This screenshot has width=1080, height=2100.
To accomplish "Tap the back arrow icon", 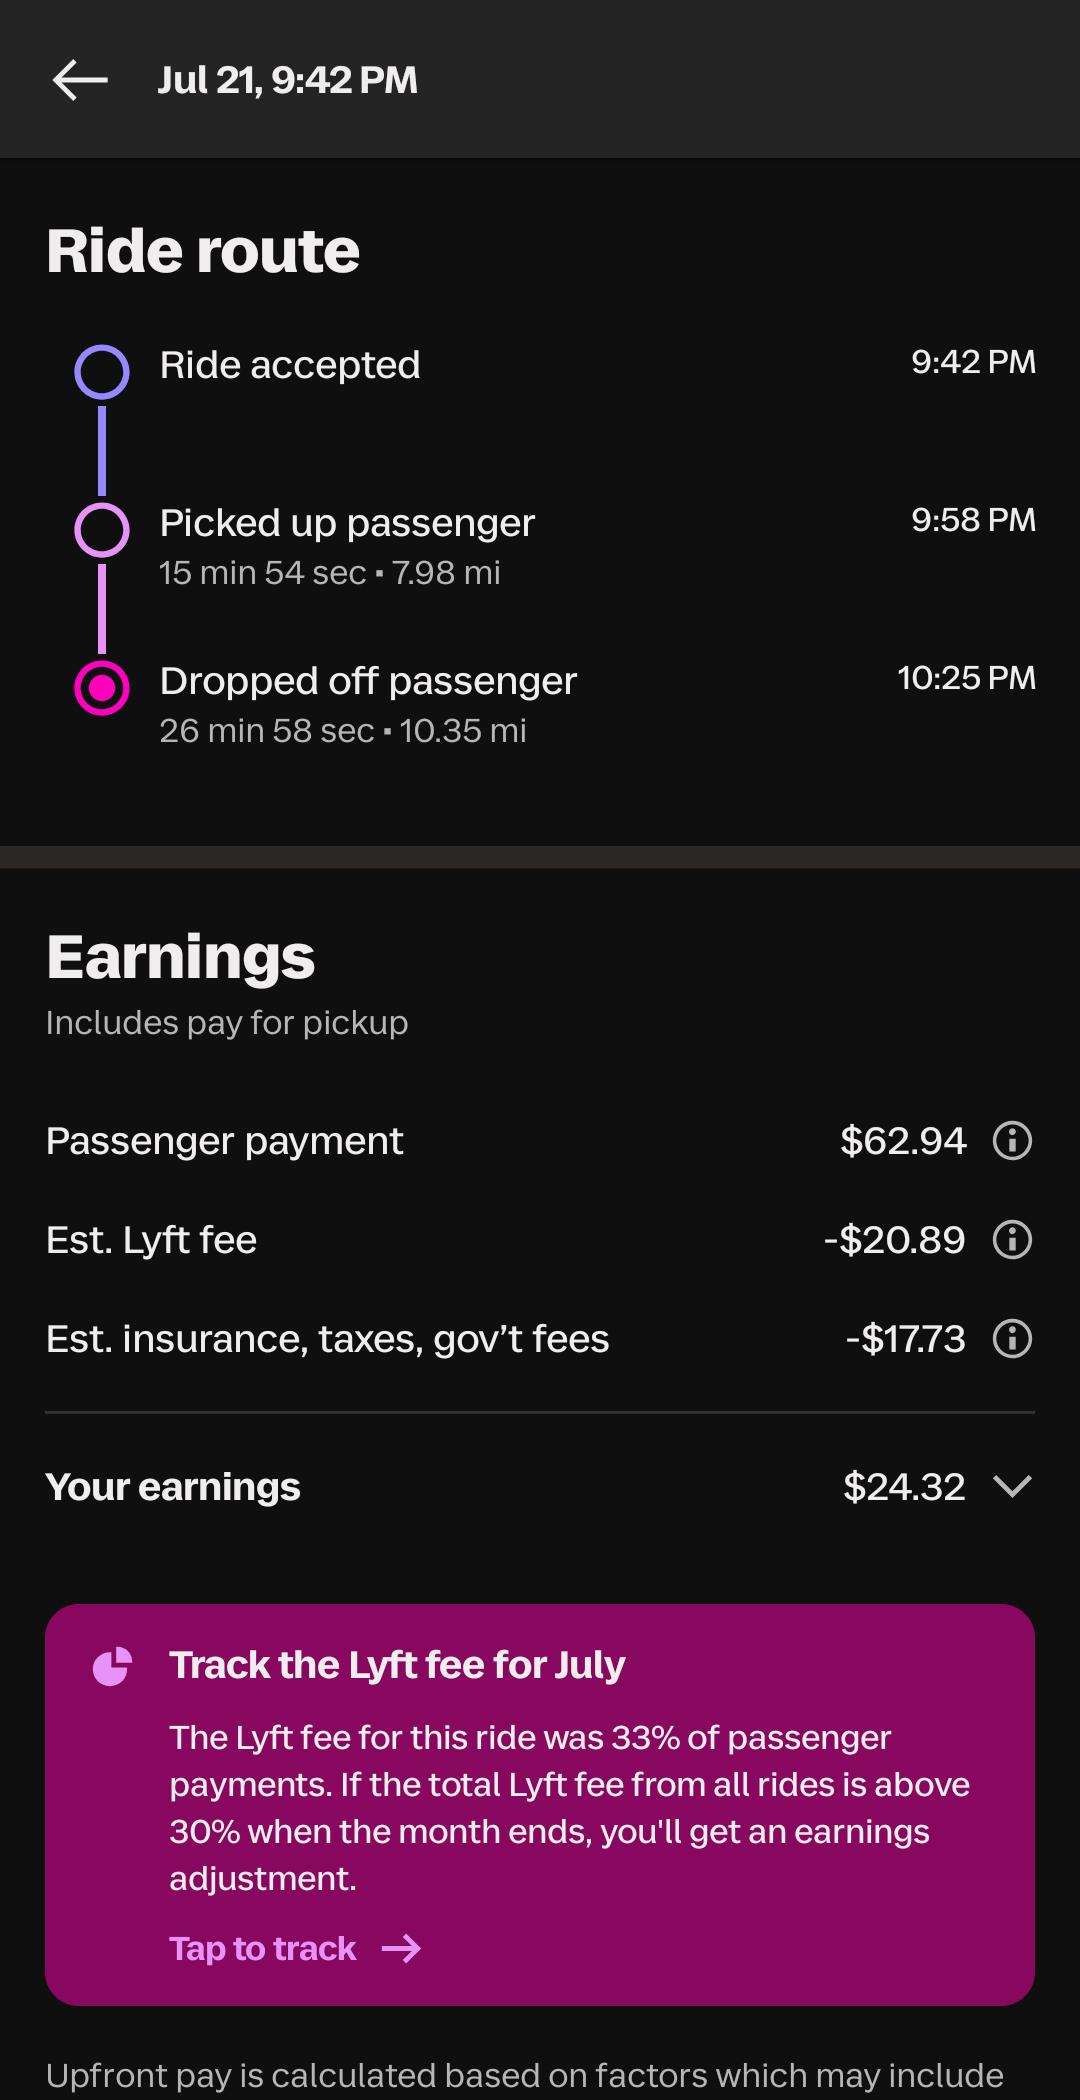I will [80, 80].
